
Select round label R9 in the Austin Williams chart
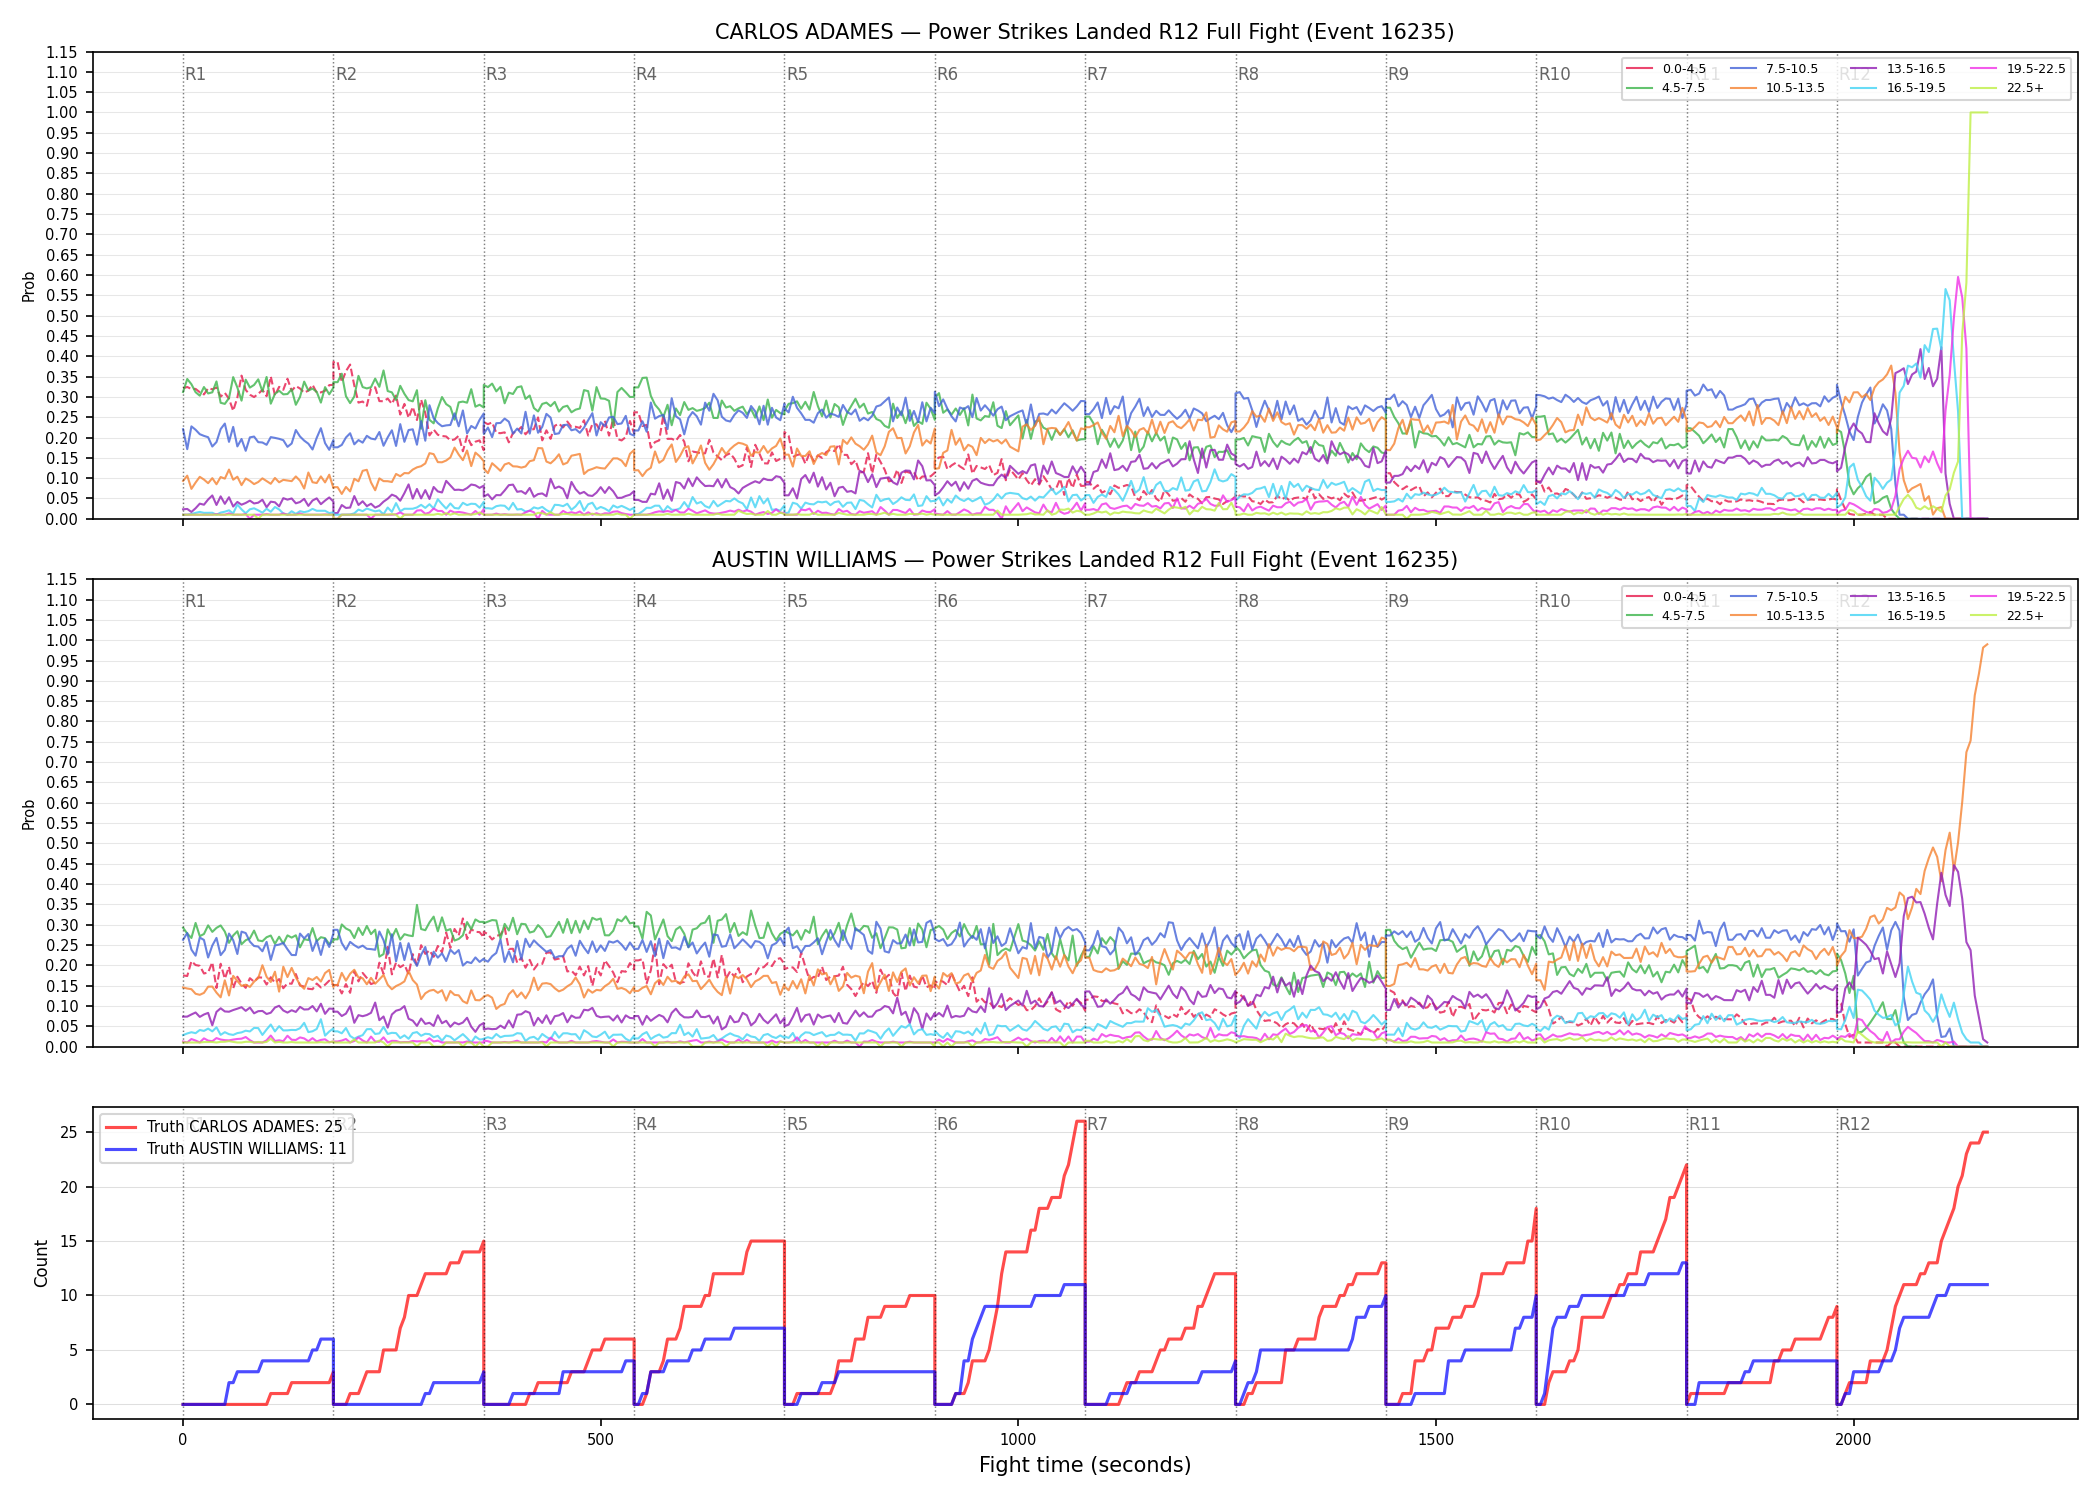[x=1398, y=601]
